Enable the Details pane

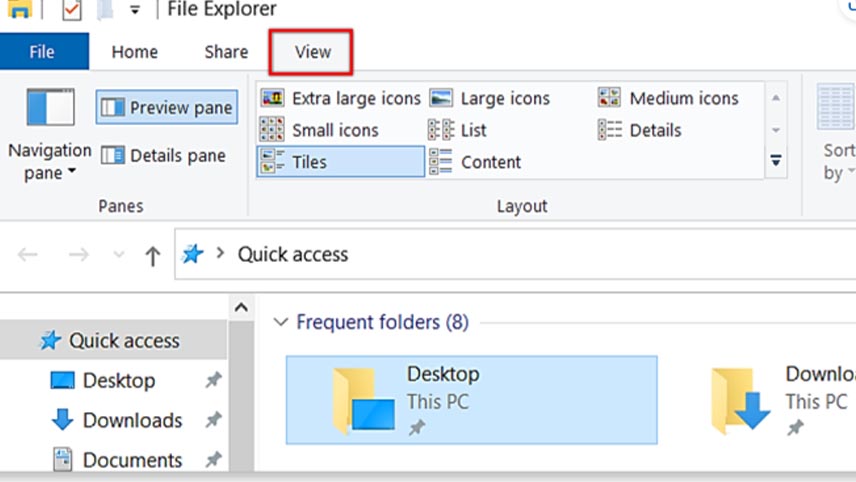pos(164,156)
